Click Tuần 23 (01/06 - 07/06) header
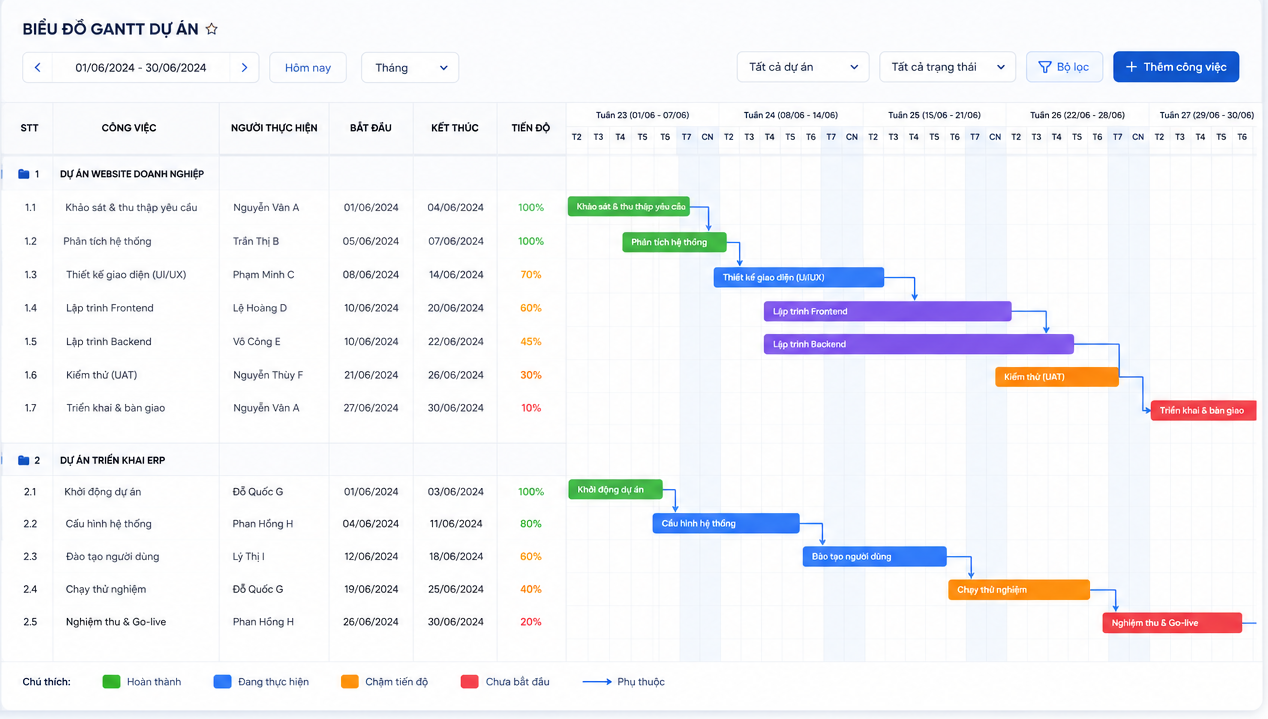Viewport: 1268px width, 719px height. (642, 115)
